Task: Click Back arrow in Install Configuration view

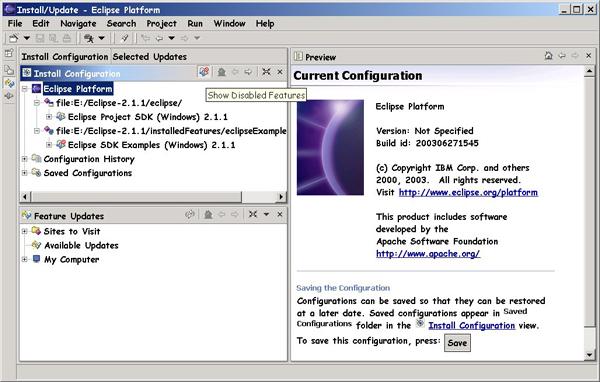Action: (x=235, y=72)
